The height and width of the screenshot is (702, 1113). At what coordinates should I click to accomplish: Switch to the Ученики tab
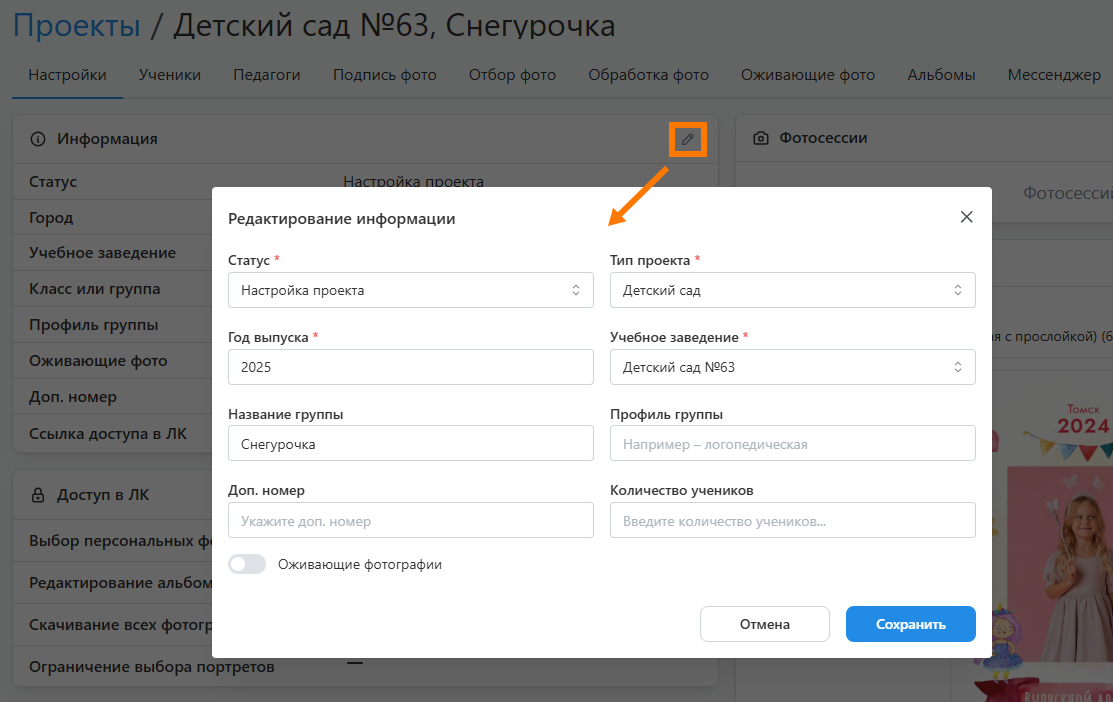[x=170, y=75]
